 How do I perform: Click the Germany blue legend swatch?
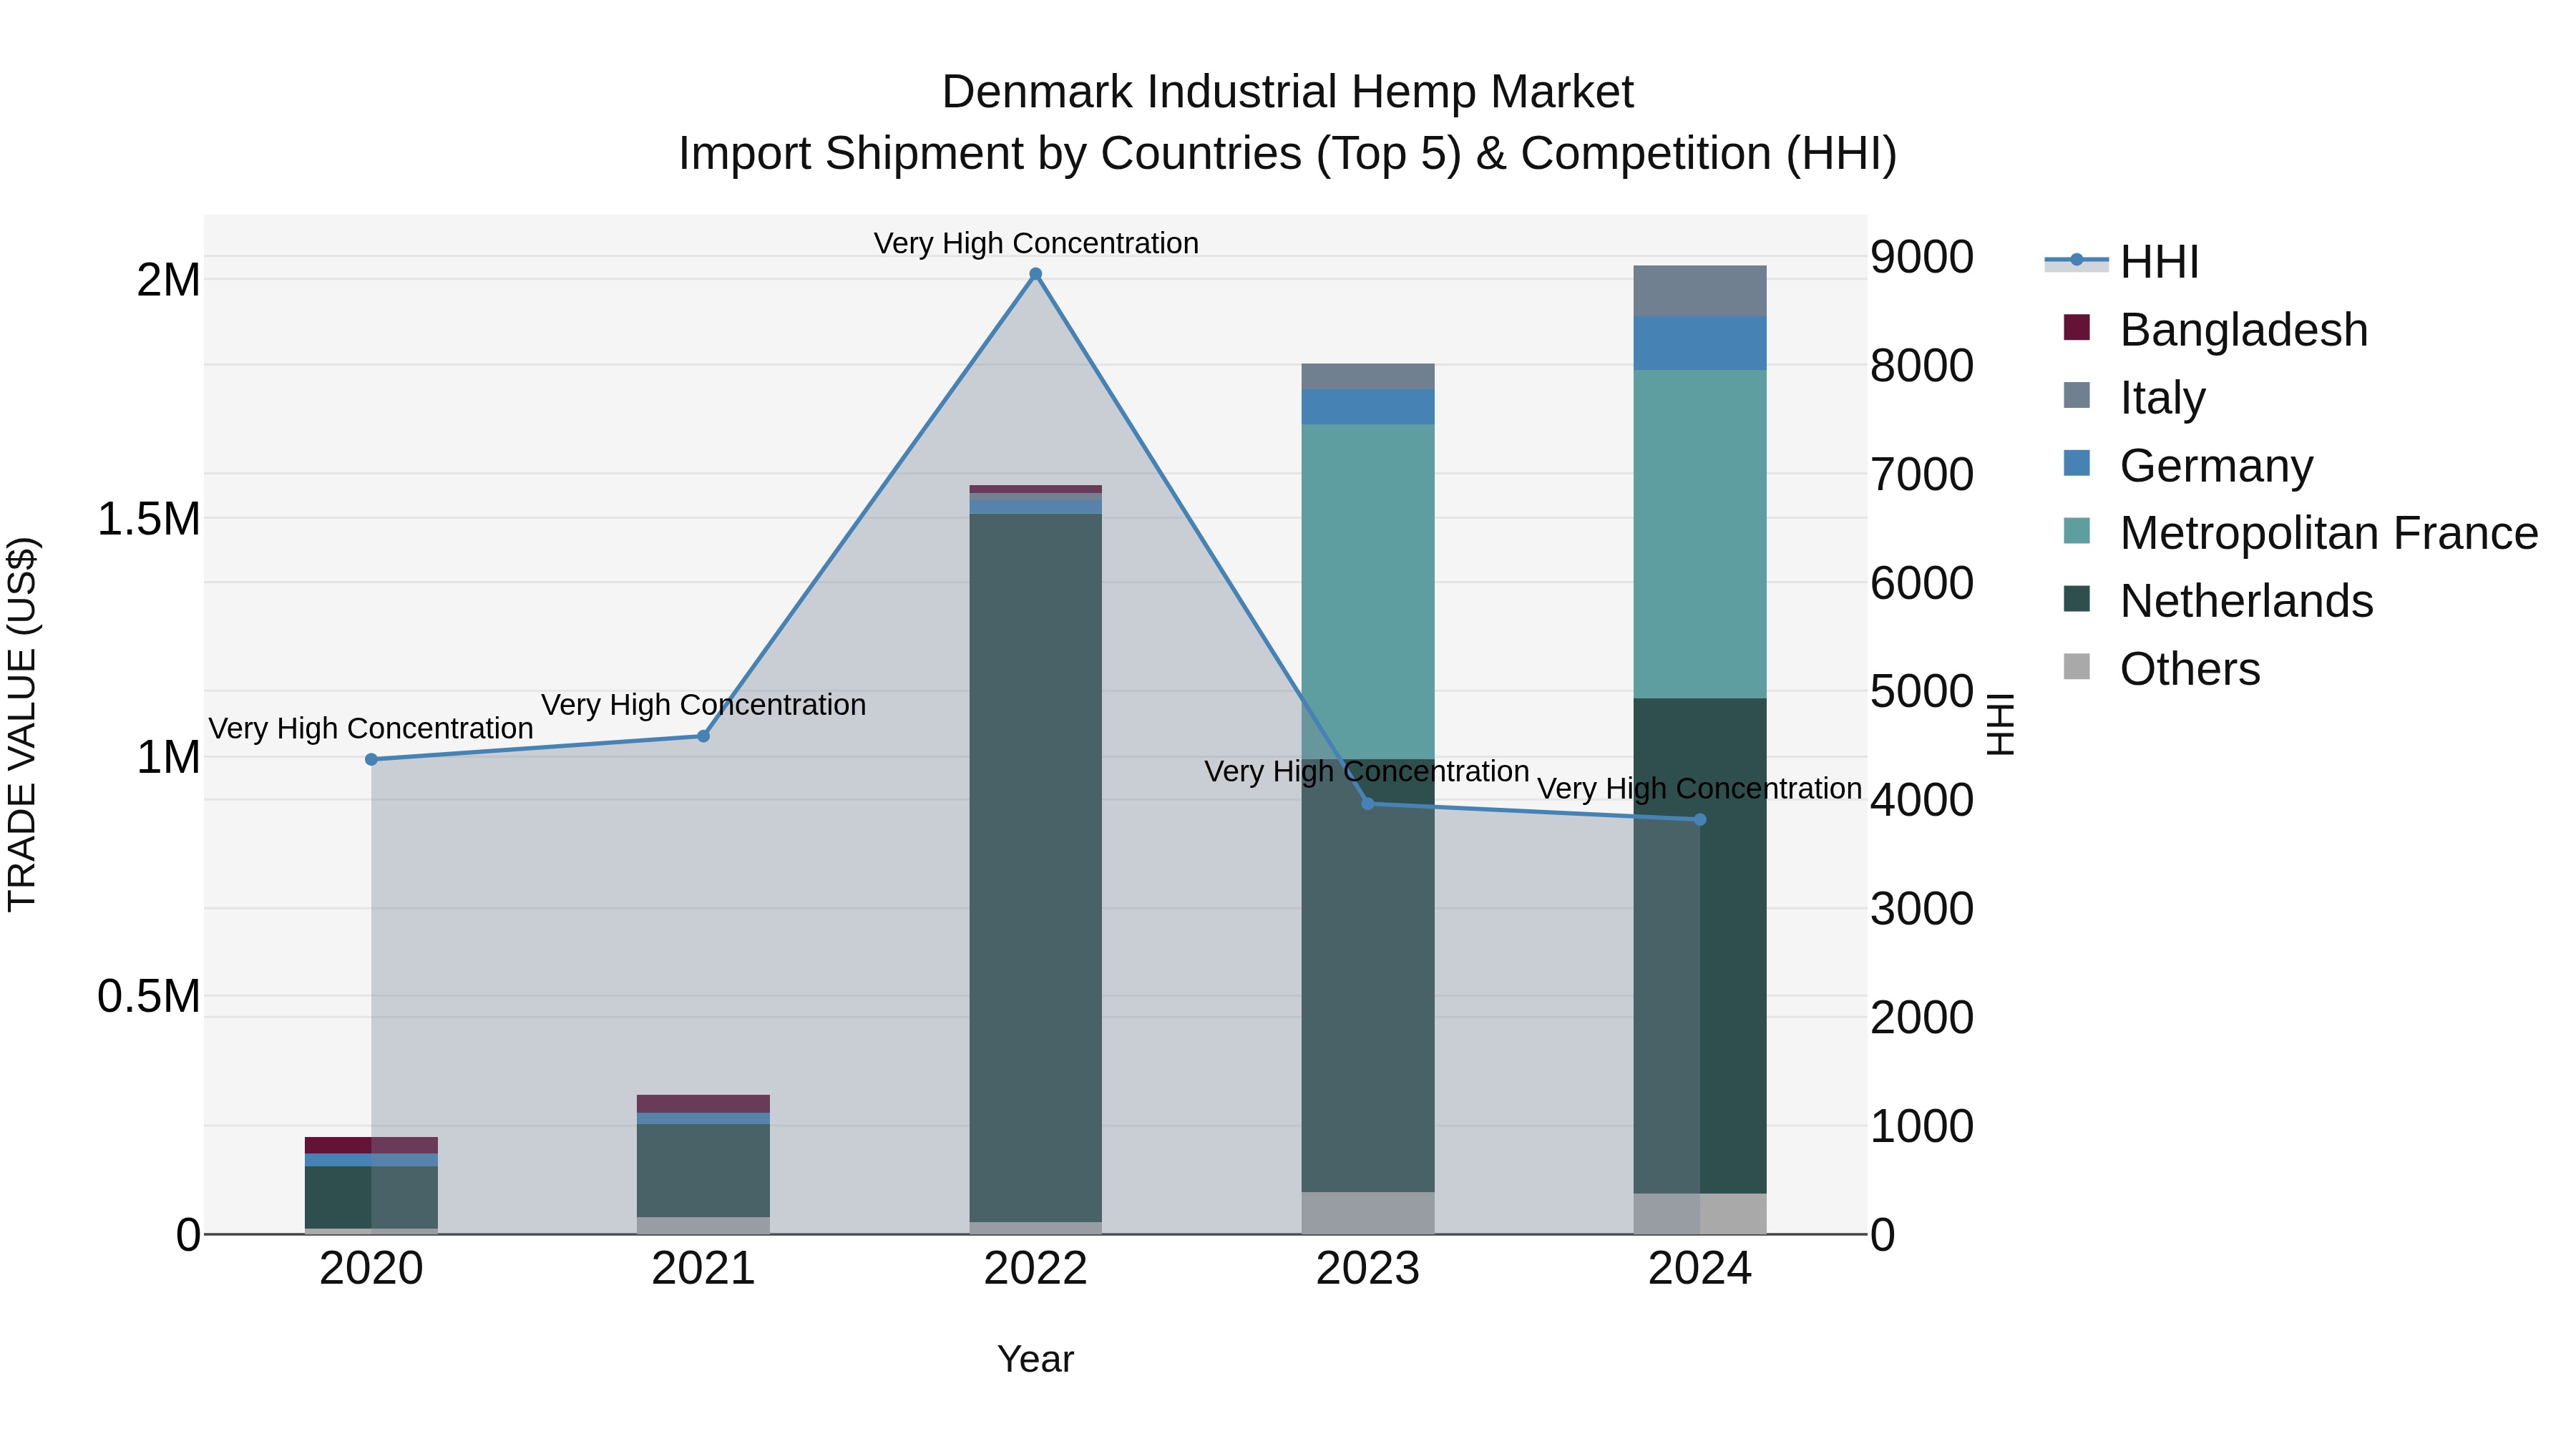(2077, 463)
